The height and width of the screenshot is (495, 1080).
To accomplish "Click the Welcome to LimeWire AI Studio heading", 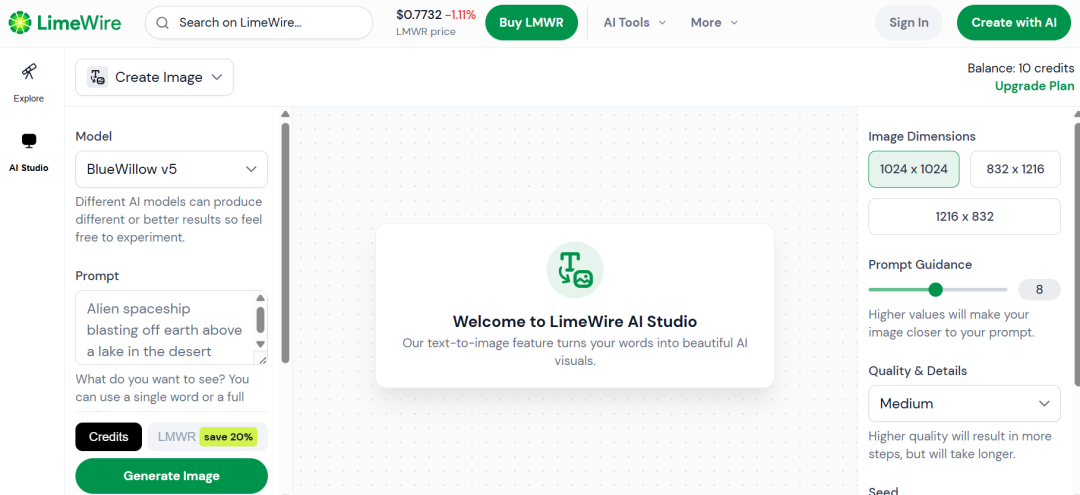I will point(575,322).
